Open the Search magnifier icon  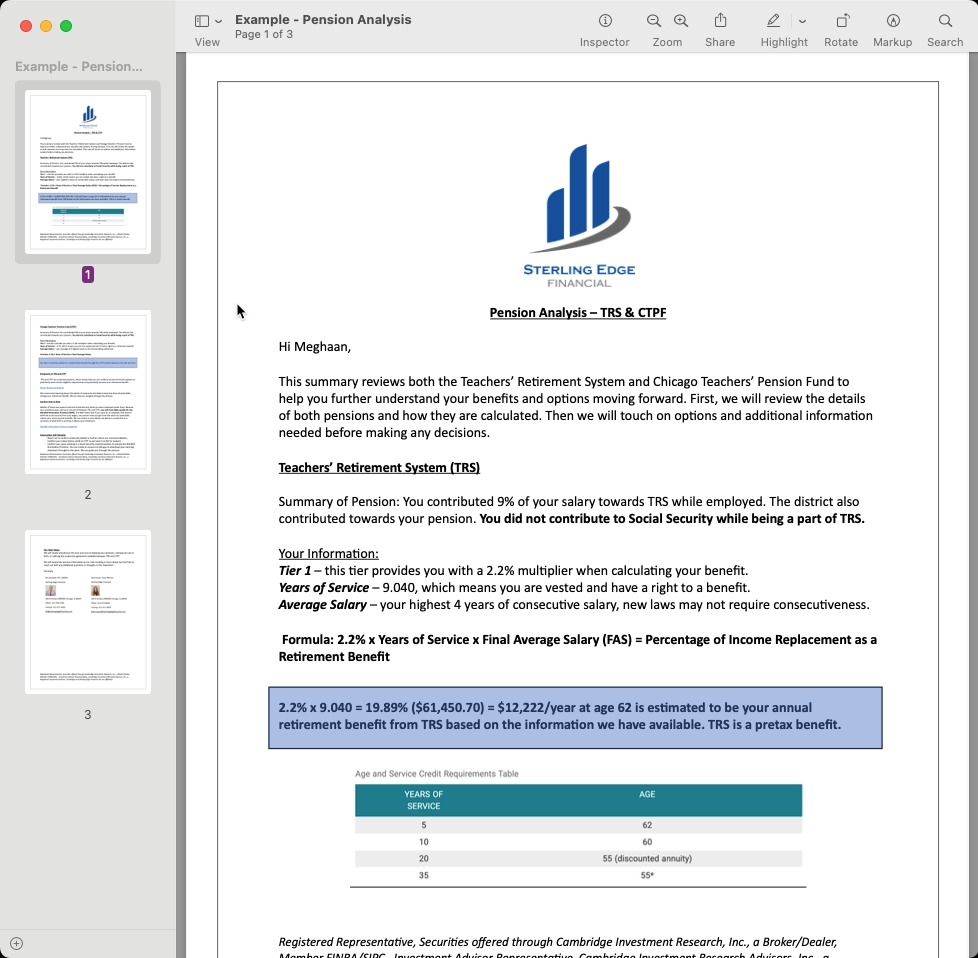pyautogui.click(x=945, y=21)
